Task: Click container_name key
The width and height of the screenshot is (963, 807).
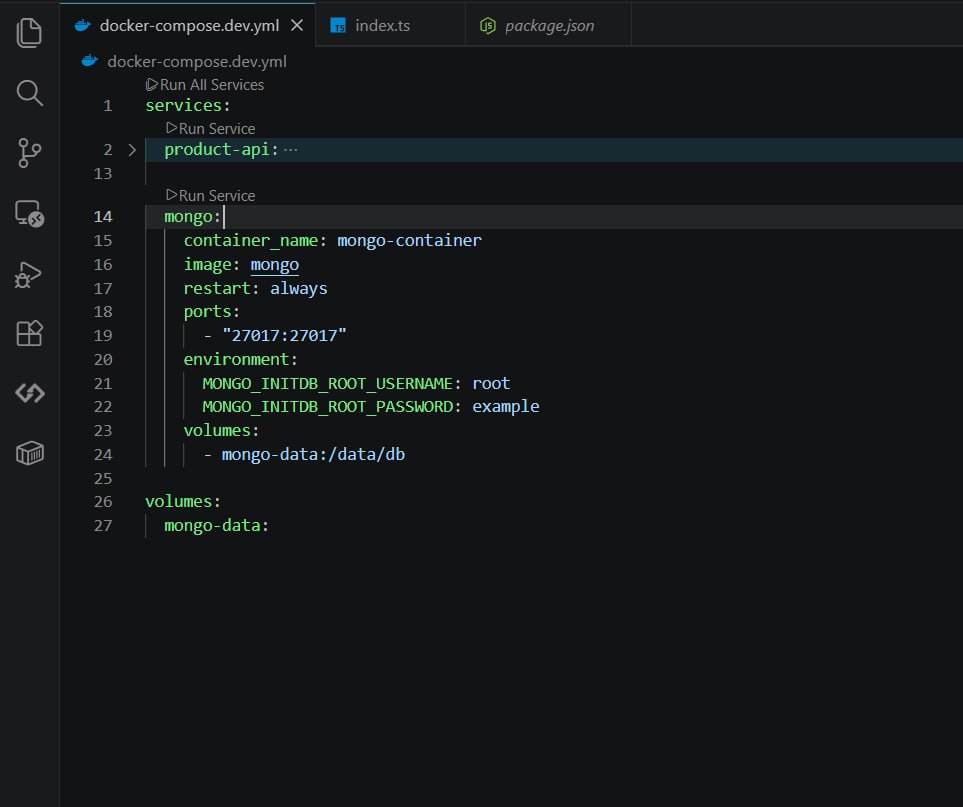Action: [x=251, y=240]
